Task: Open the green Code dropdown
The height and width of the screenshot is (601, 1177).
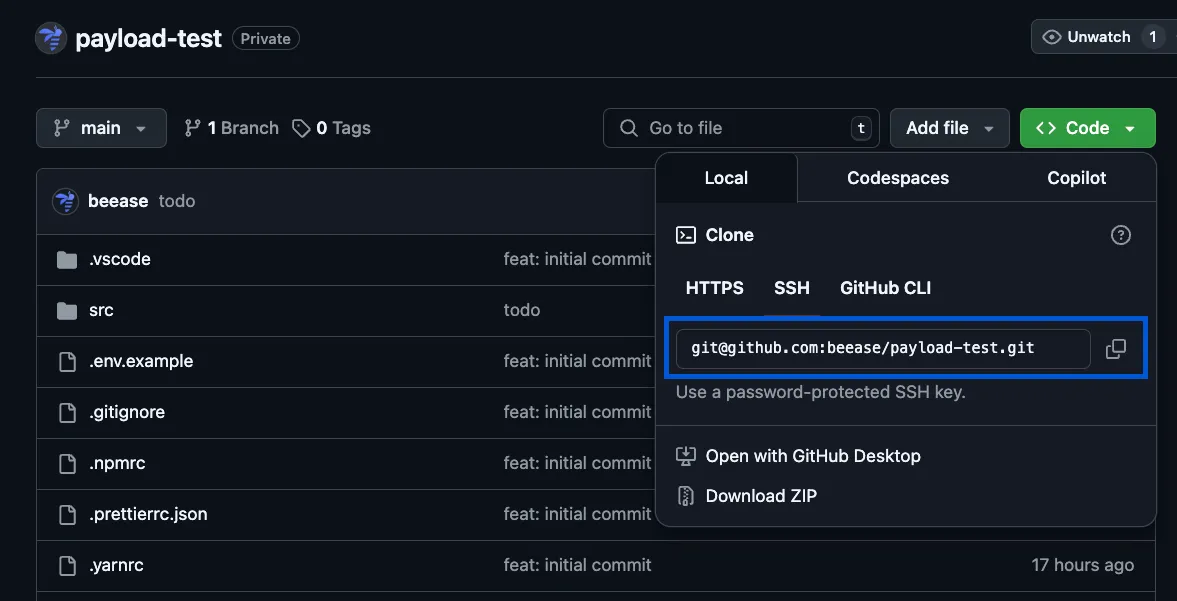Action: click(1087, 127)
